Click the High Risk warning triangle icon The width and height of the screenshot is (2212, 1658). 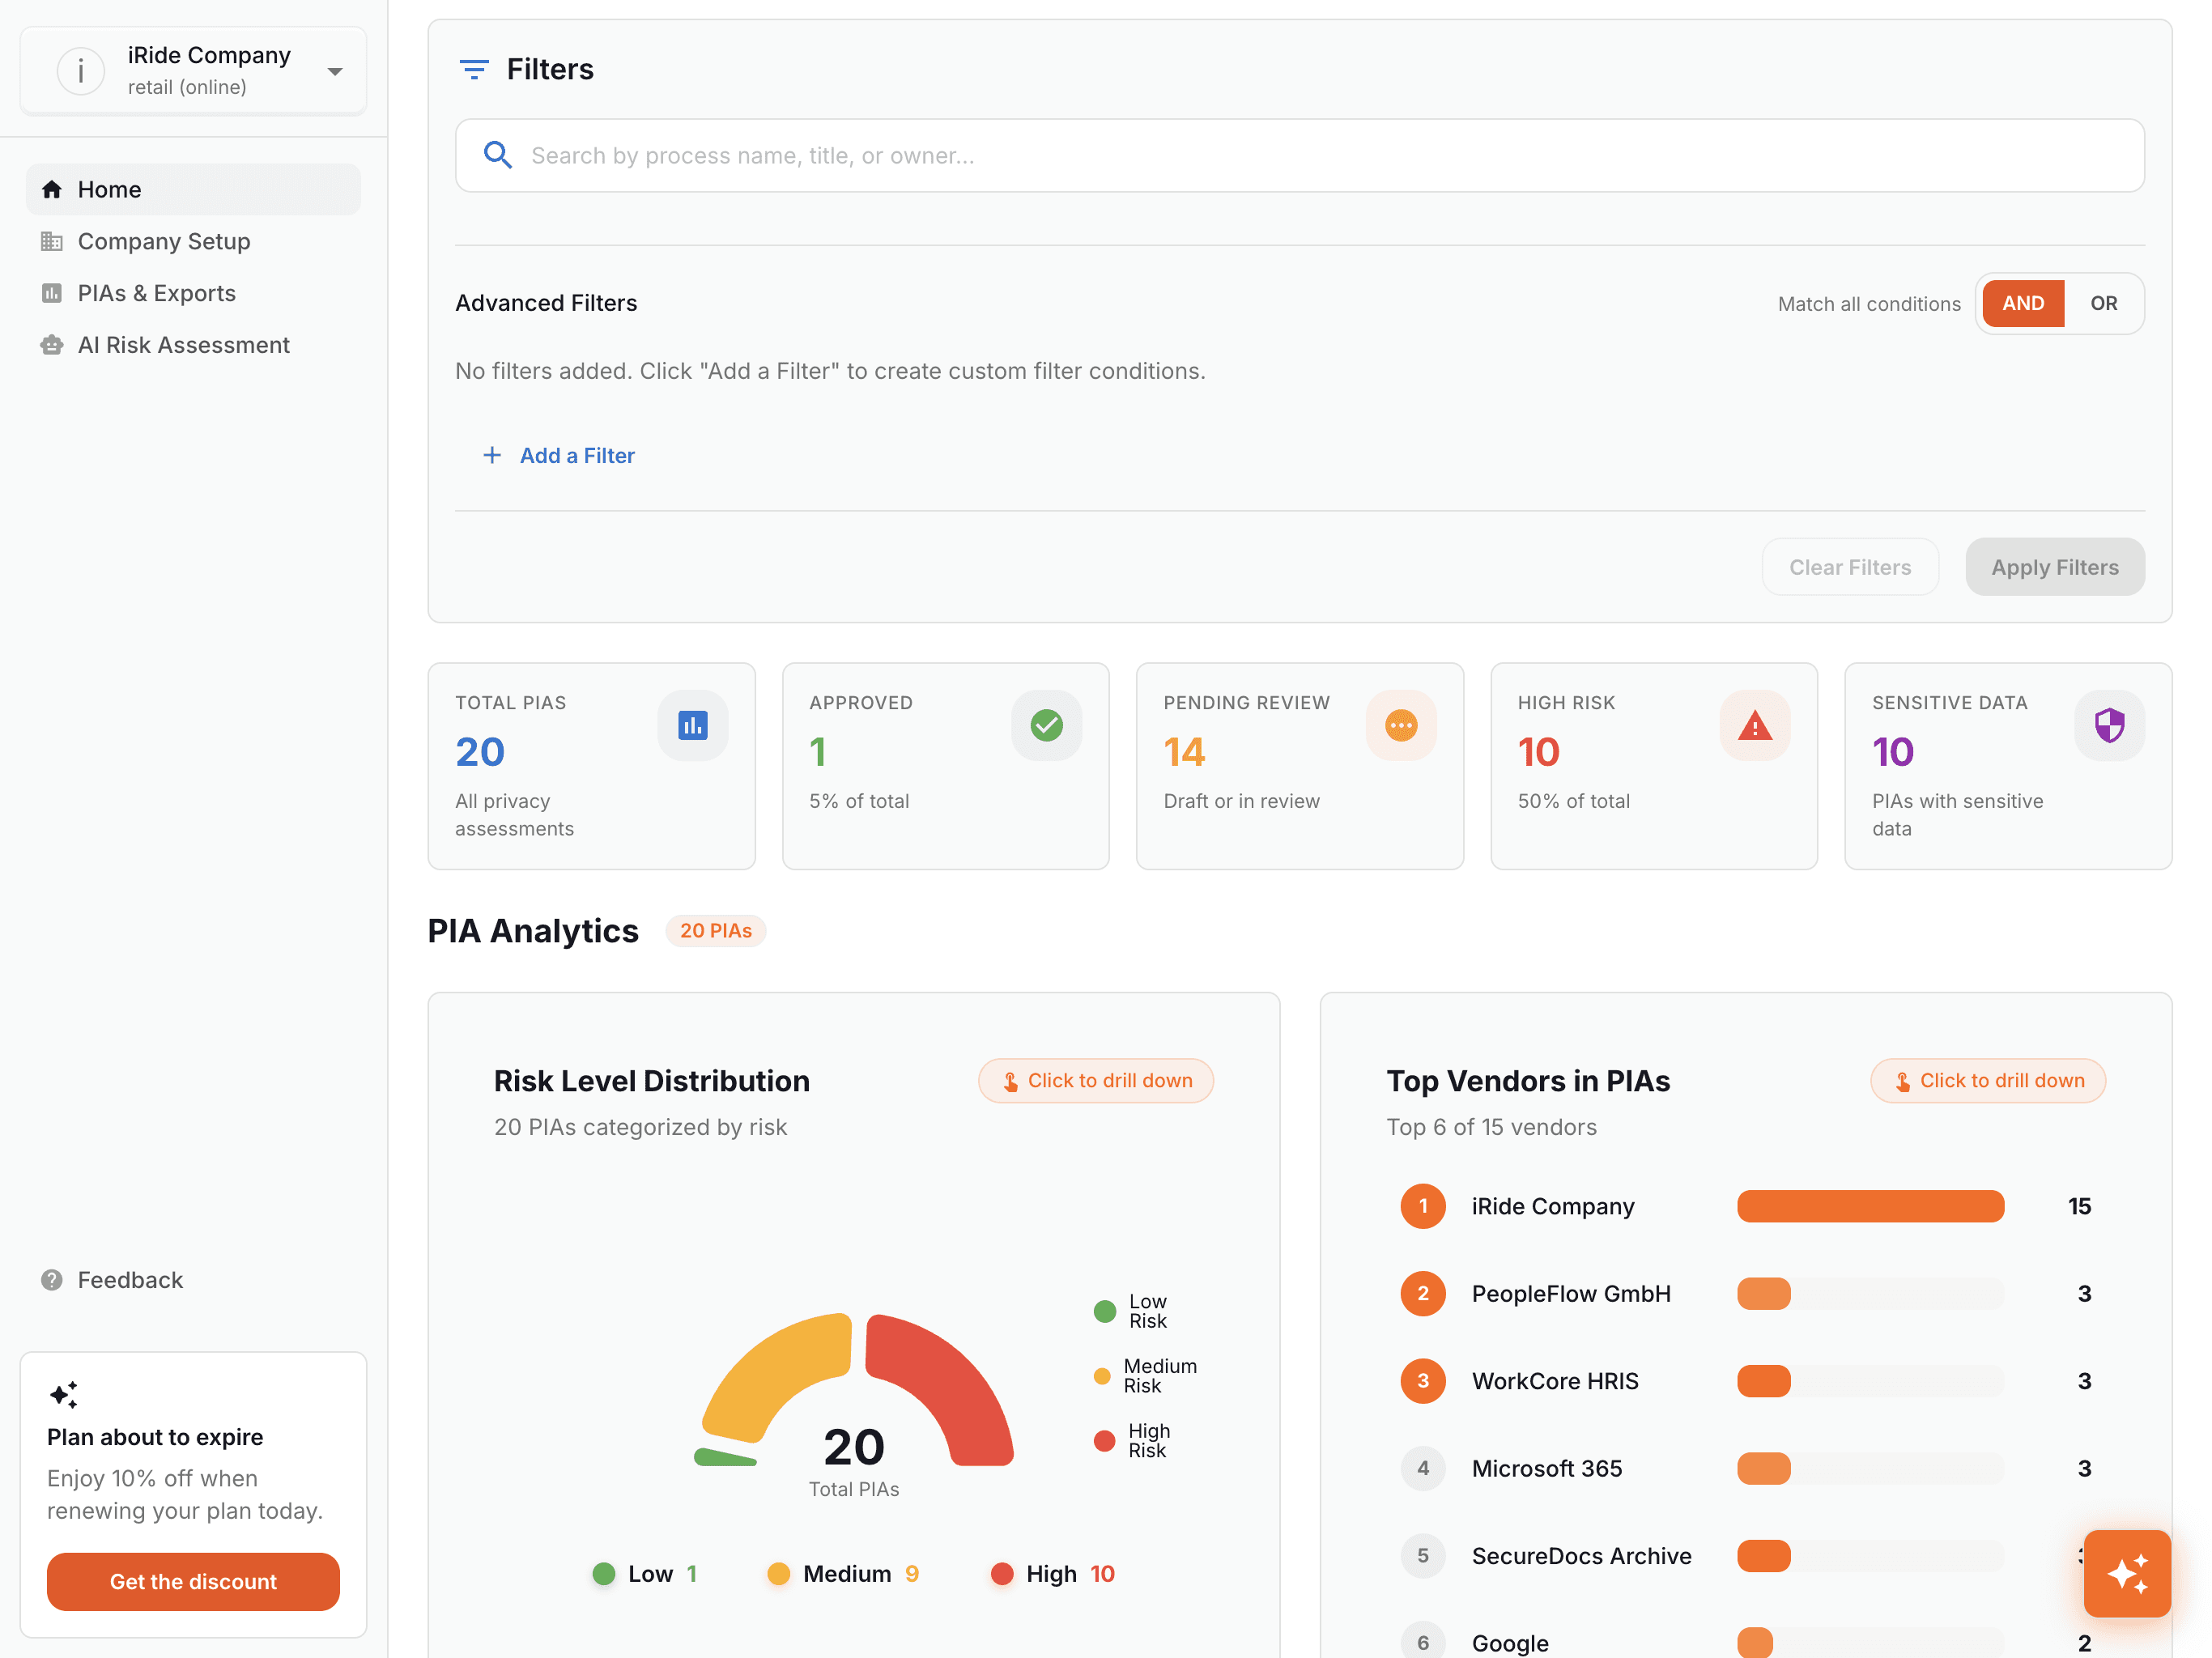[x=1754, y=725]
